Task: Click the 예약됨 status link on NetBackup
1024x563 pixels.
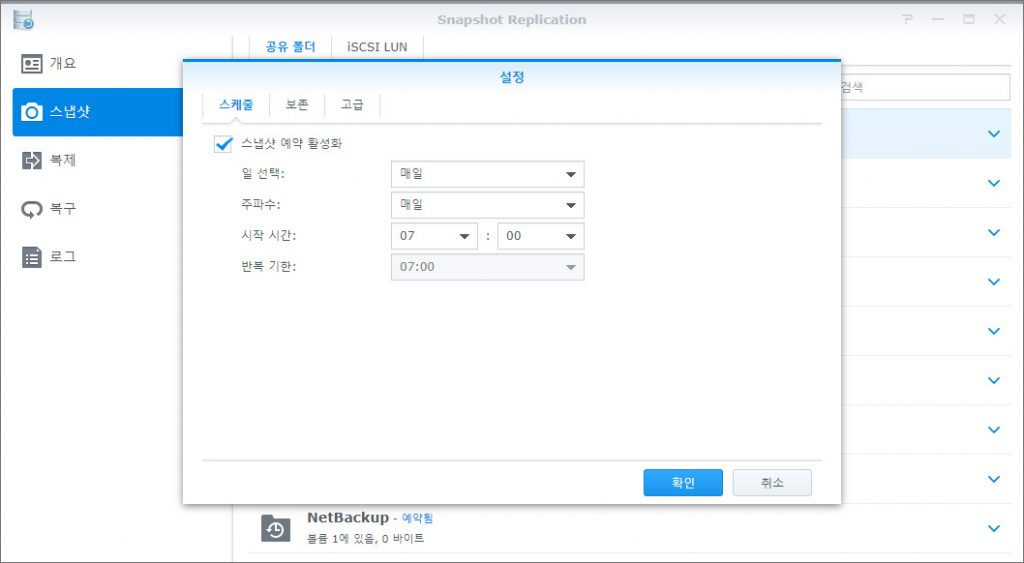Action: coord(417,518)
